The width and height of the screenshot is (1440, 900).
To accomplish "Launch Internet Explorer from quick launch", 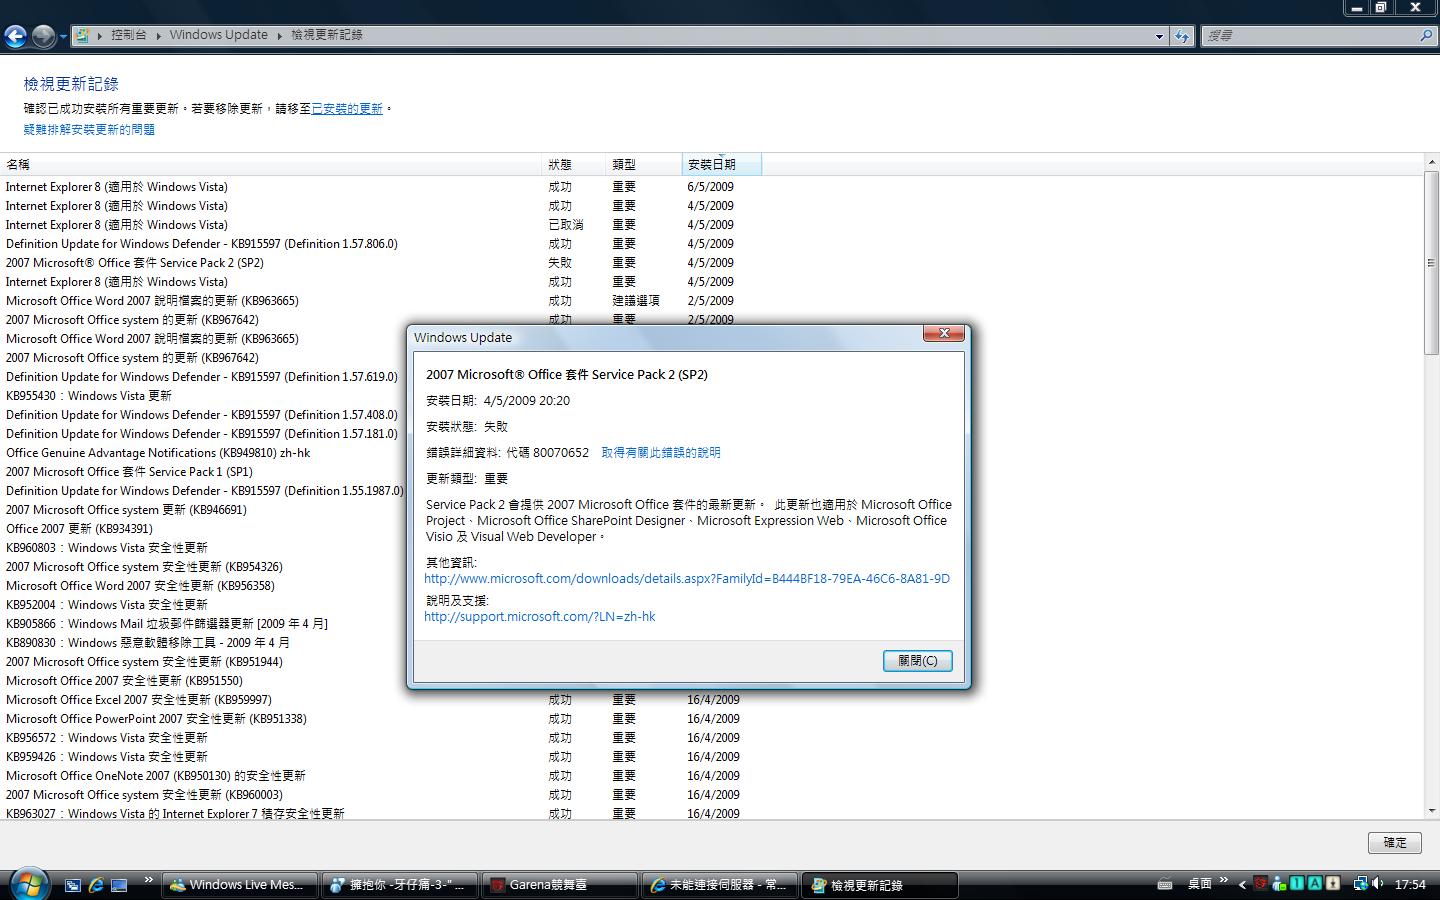I will 96,885.
